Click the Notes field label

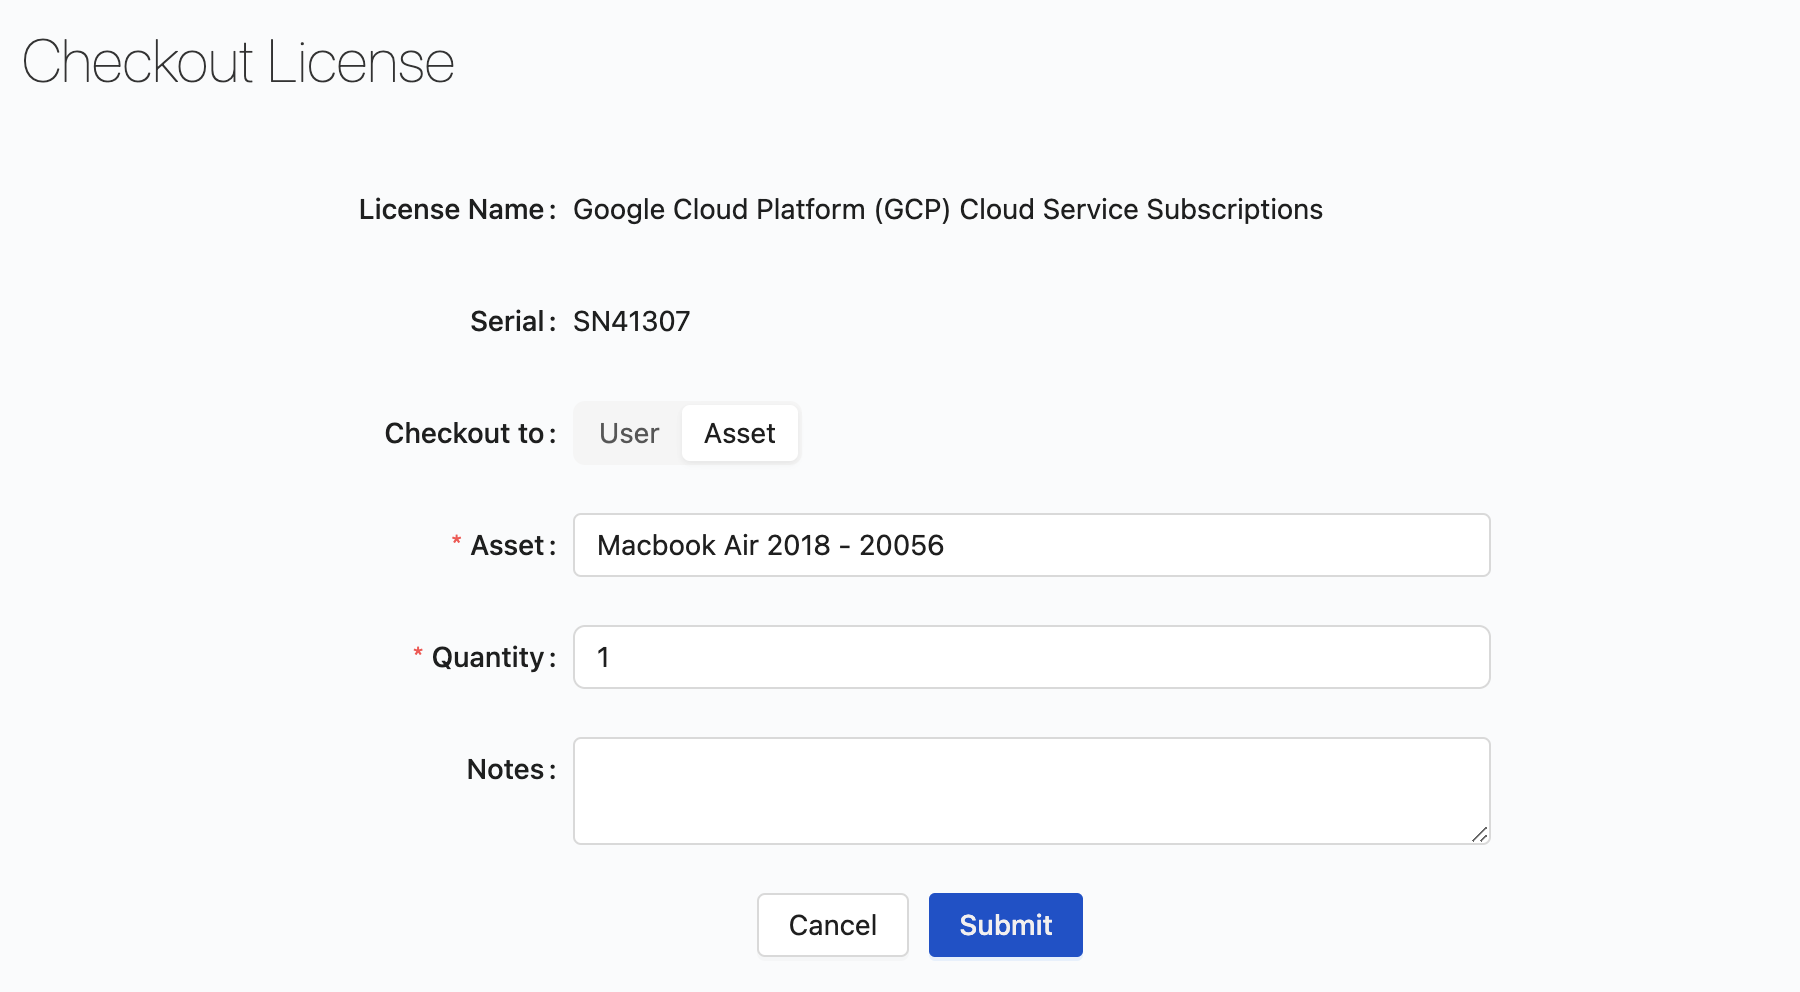[506, 769]
